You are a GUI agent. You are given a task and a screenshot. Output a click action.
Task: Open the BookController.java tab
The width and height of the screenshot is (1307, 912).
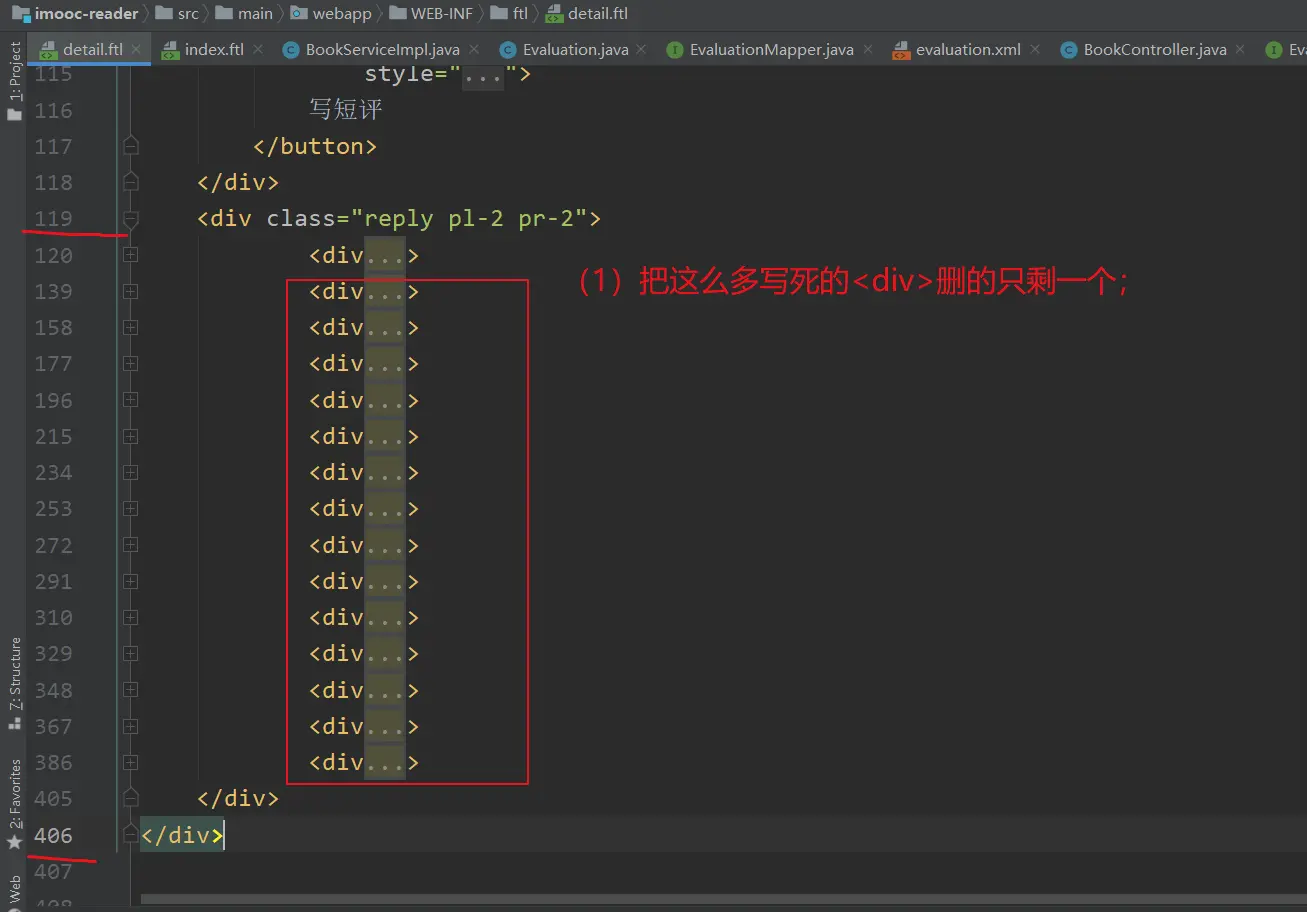[1154, 49]
